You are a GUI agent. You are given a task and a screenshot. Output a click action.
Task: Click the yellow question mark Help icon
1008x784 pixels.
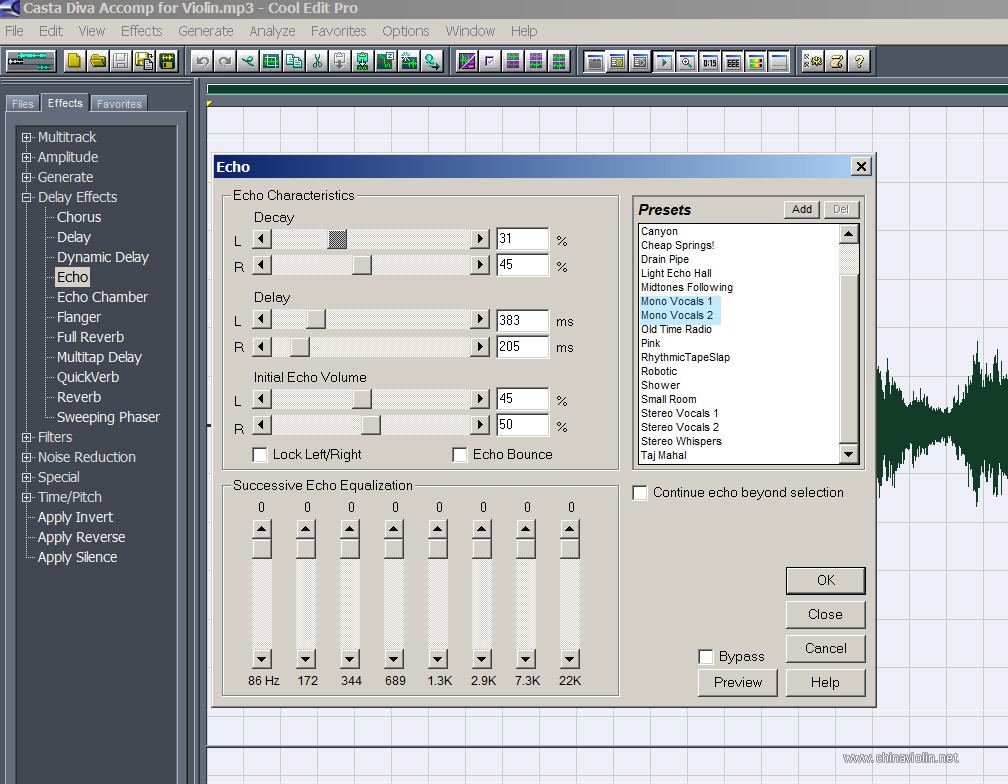coord(859,62)
